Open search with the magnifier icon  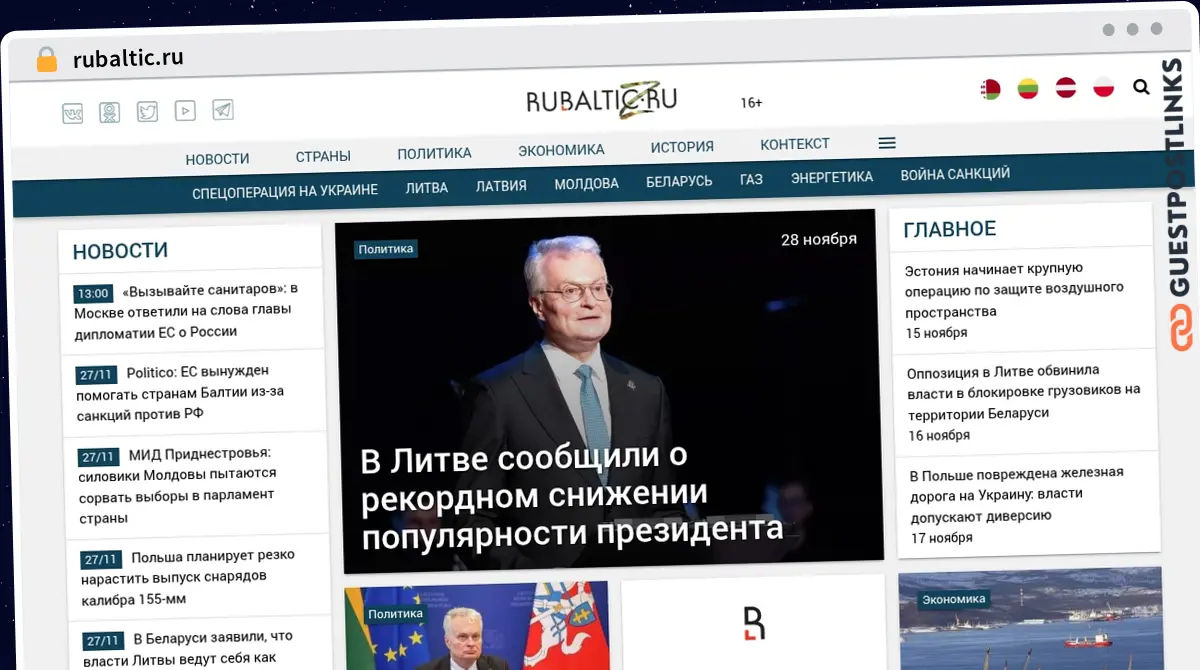pos(1141,87)
